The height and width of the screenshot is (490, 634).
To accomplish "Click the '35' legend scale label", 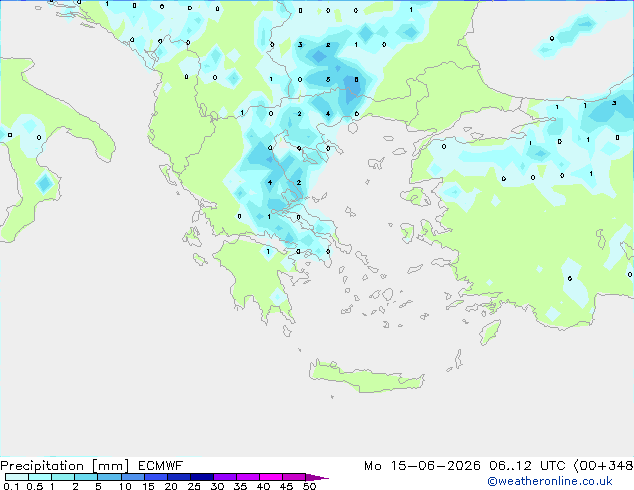I will pyautogui.click(x=240, y=486).
